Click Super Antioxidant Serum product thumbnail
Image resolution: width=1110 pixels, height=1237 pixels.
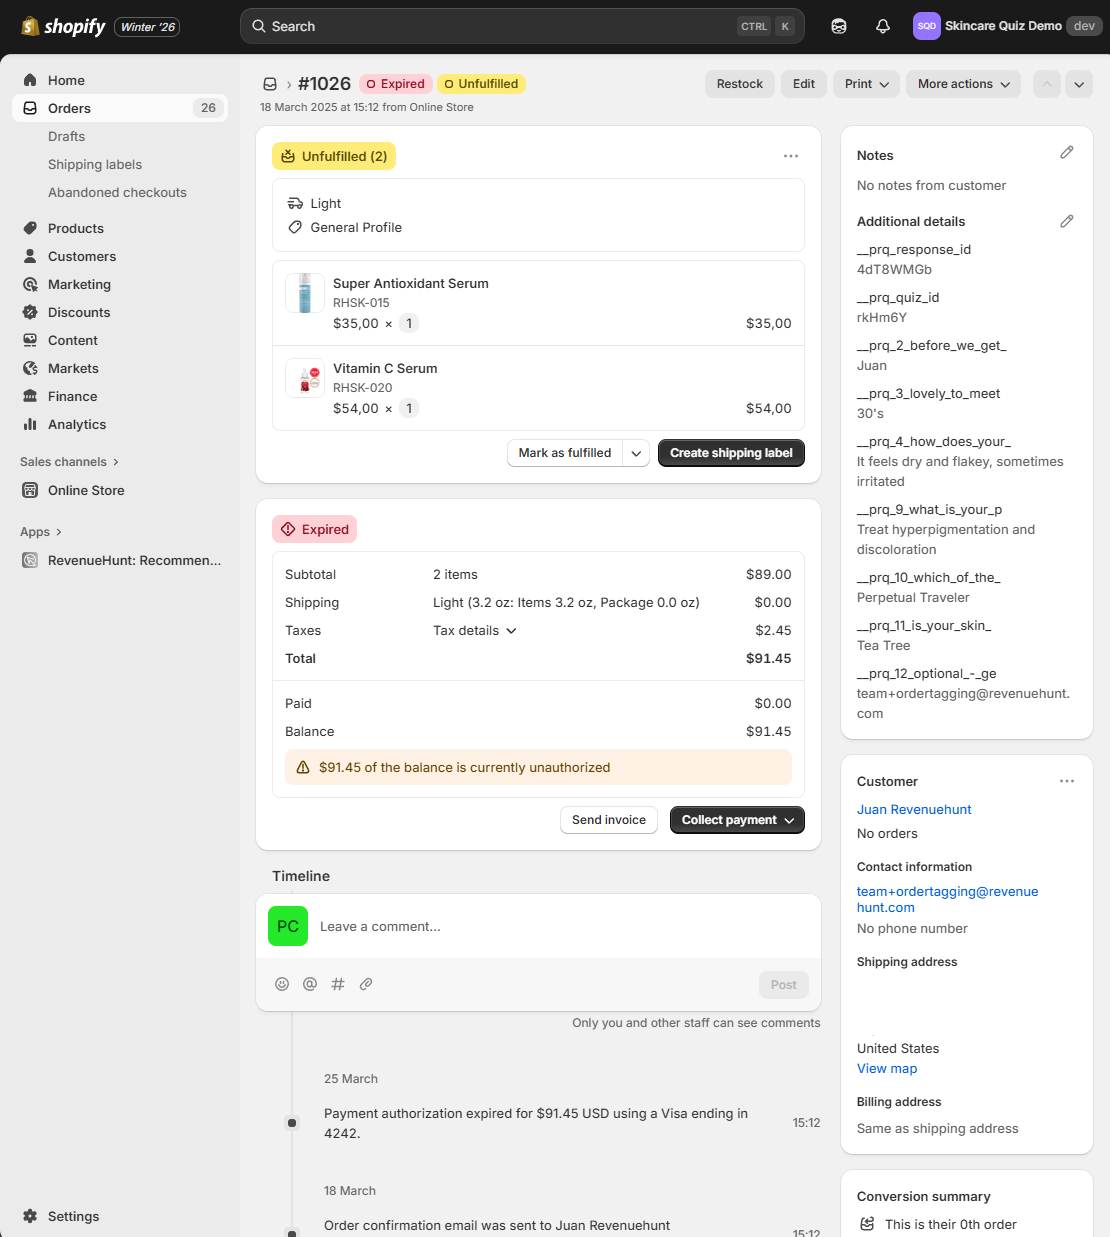[305, 293]
